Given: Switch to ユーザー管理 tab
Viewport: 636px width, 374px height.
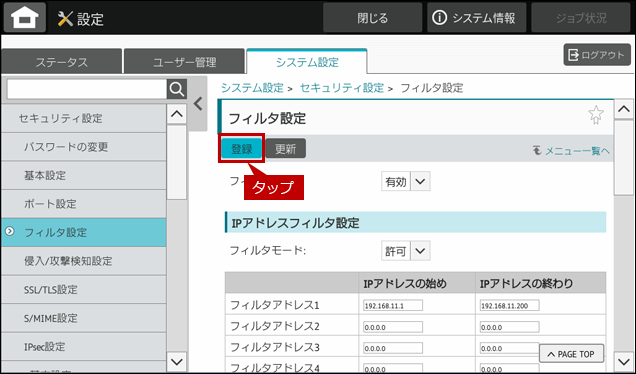Looking at the screenshot, I should (x=185, y=62).
